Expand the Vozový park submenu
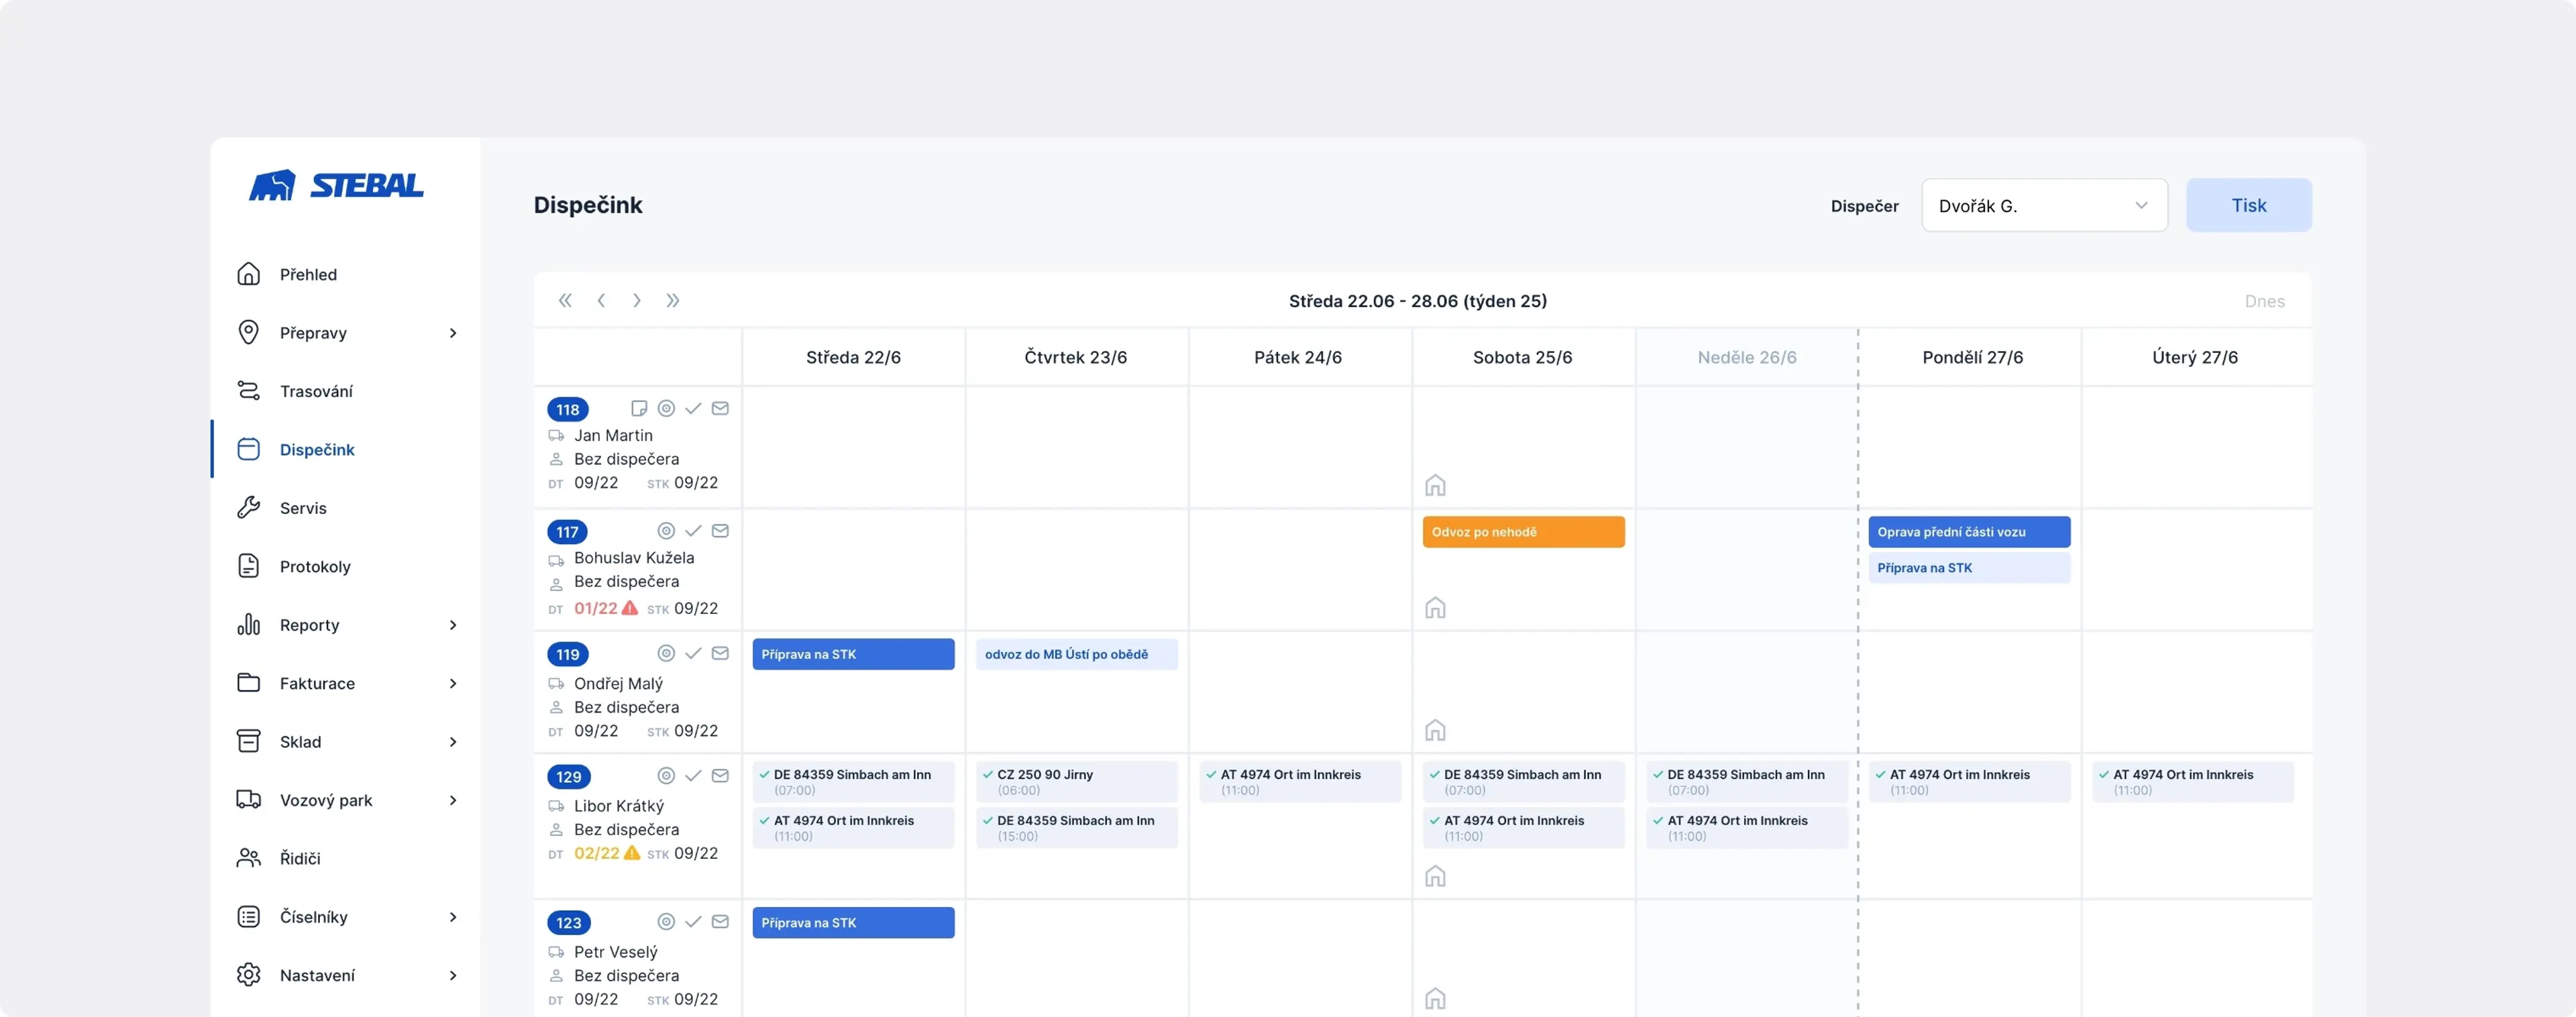Viewport: 2576px width, 1017px height. point(453,800)
